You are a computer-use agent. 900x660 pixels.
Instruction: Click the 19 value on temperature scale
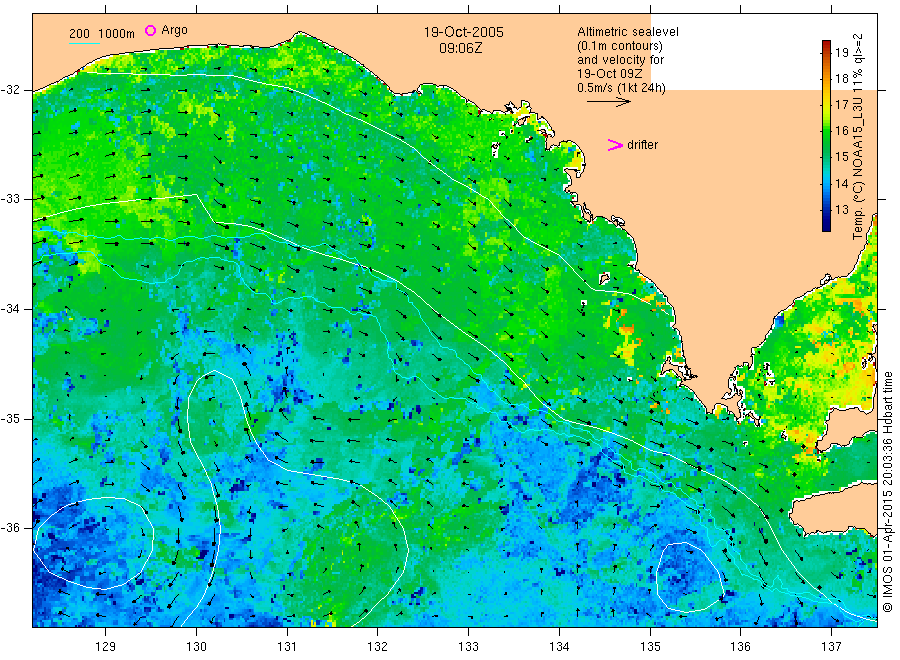(x=841, y=52)
